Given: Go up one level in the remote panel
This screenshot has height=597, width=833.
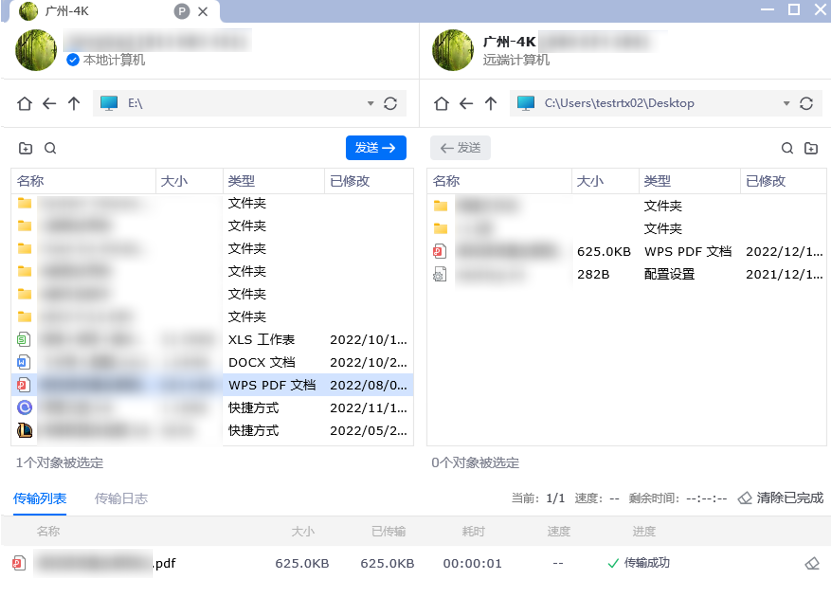Looking at the screenshot, I should point(489,103).
